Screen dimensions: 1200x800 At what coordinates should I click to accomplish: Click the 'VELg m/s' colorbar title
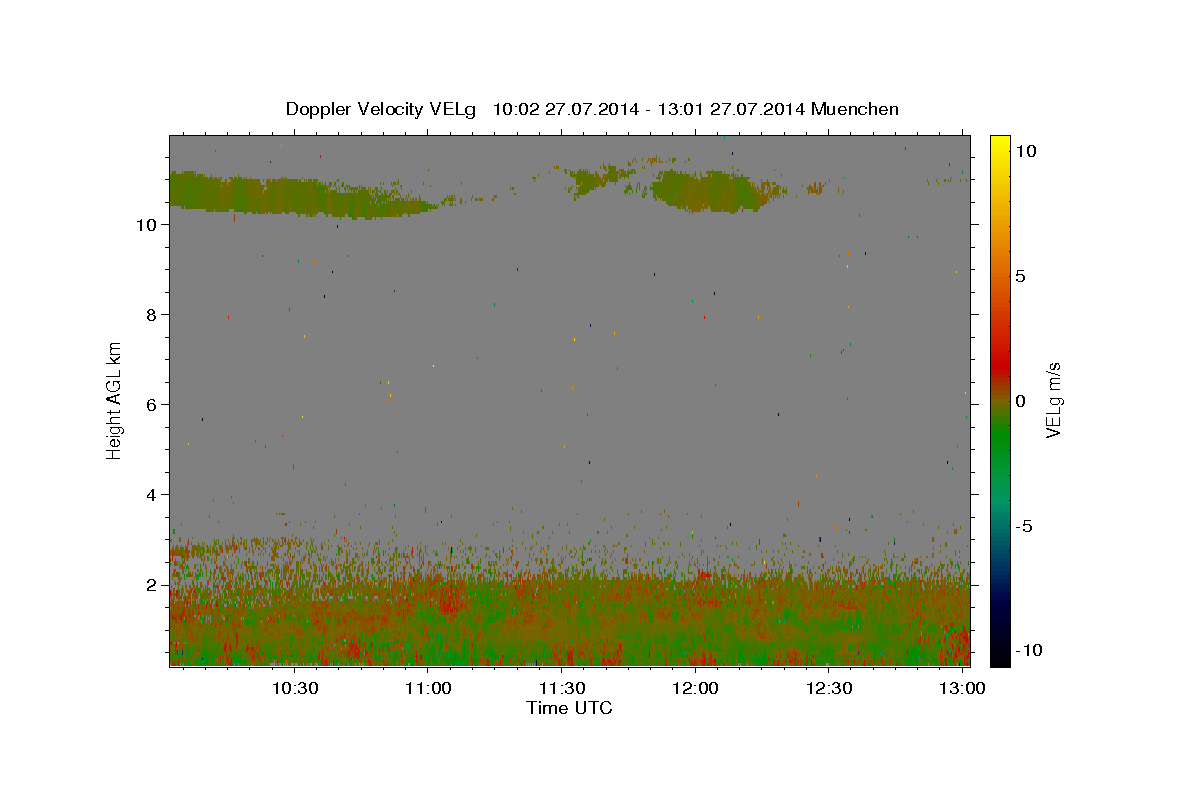[1053, 401]
